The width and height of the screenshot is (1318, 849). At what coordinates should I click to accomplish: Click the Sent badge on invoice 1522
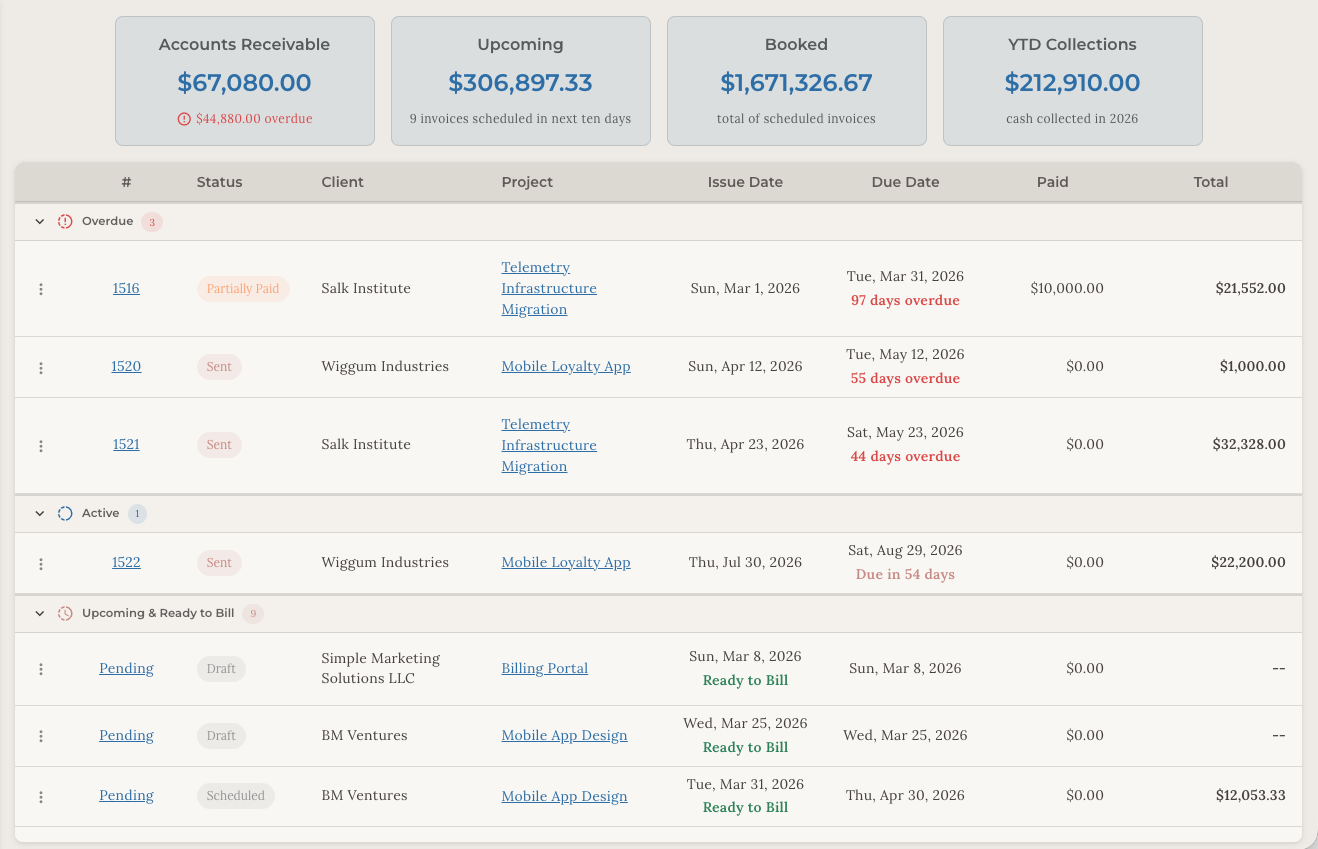click(x=219, y=563)
